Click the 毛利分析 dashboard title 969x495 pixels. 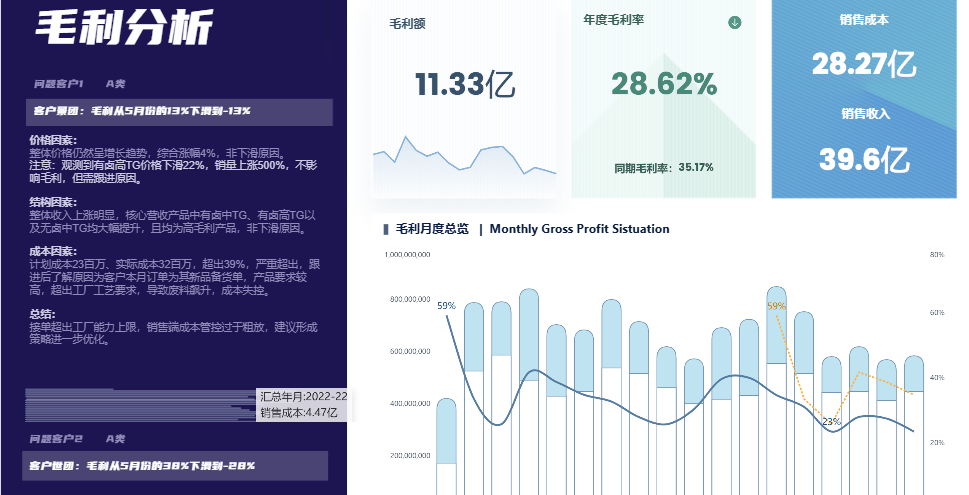[124, 27]
